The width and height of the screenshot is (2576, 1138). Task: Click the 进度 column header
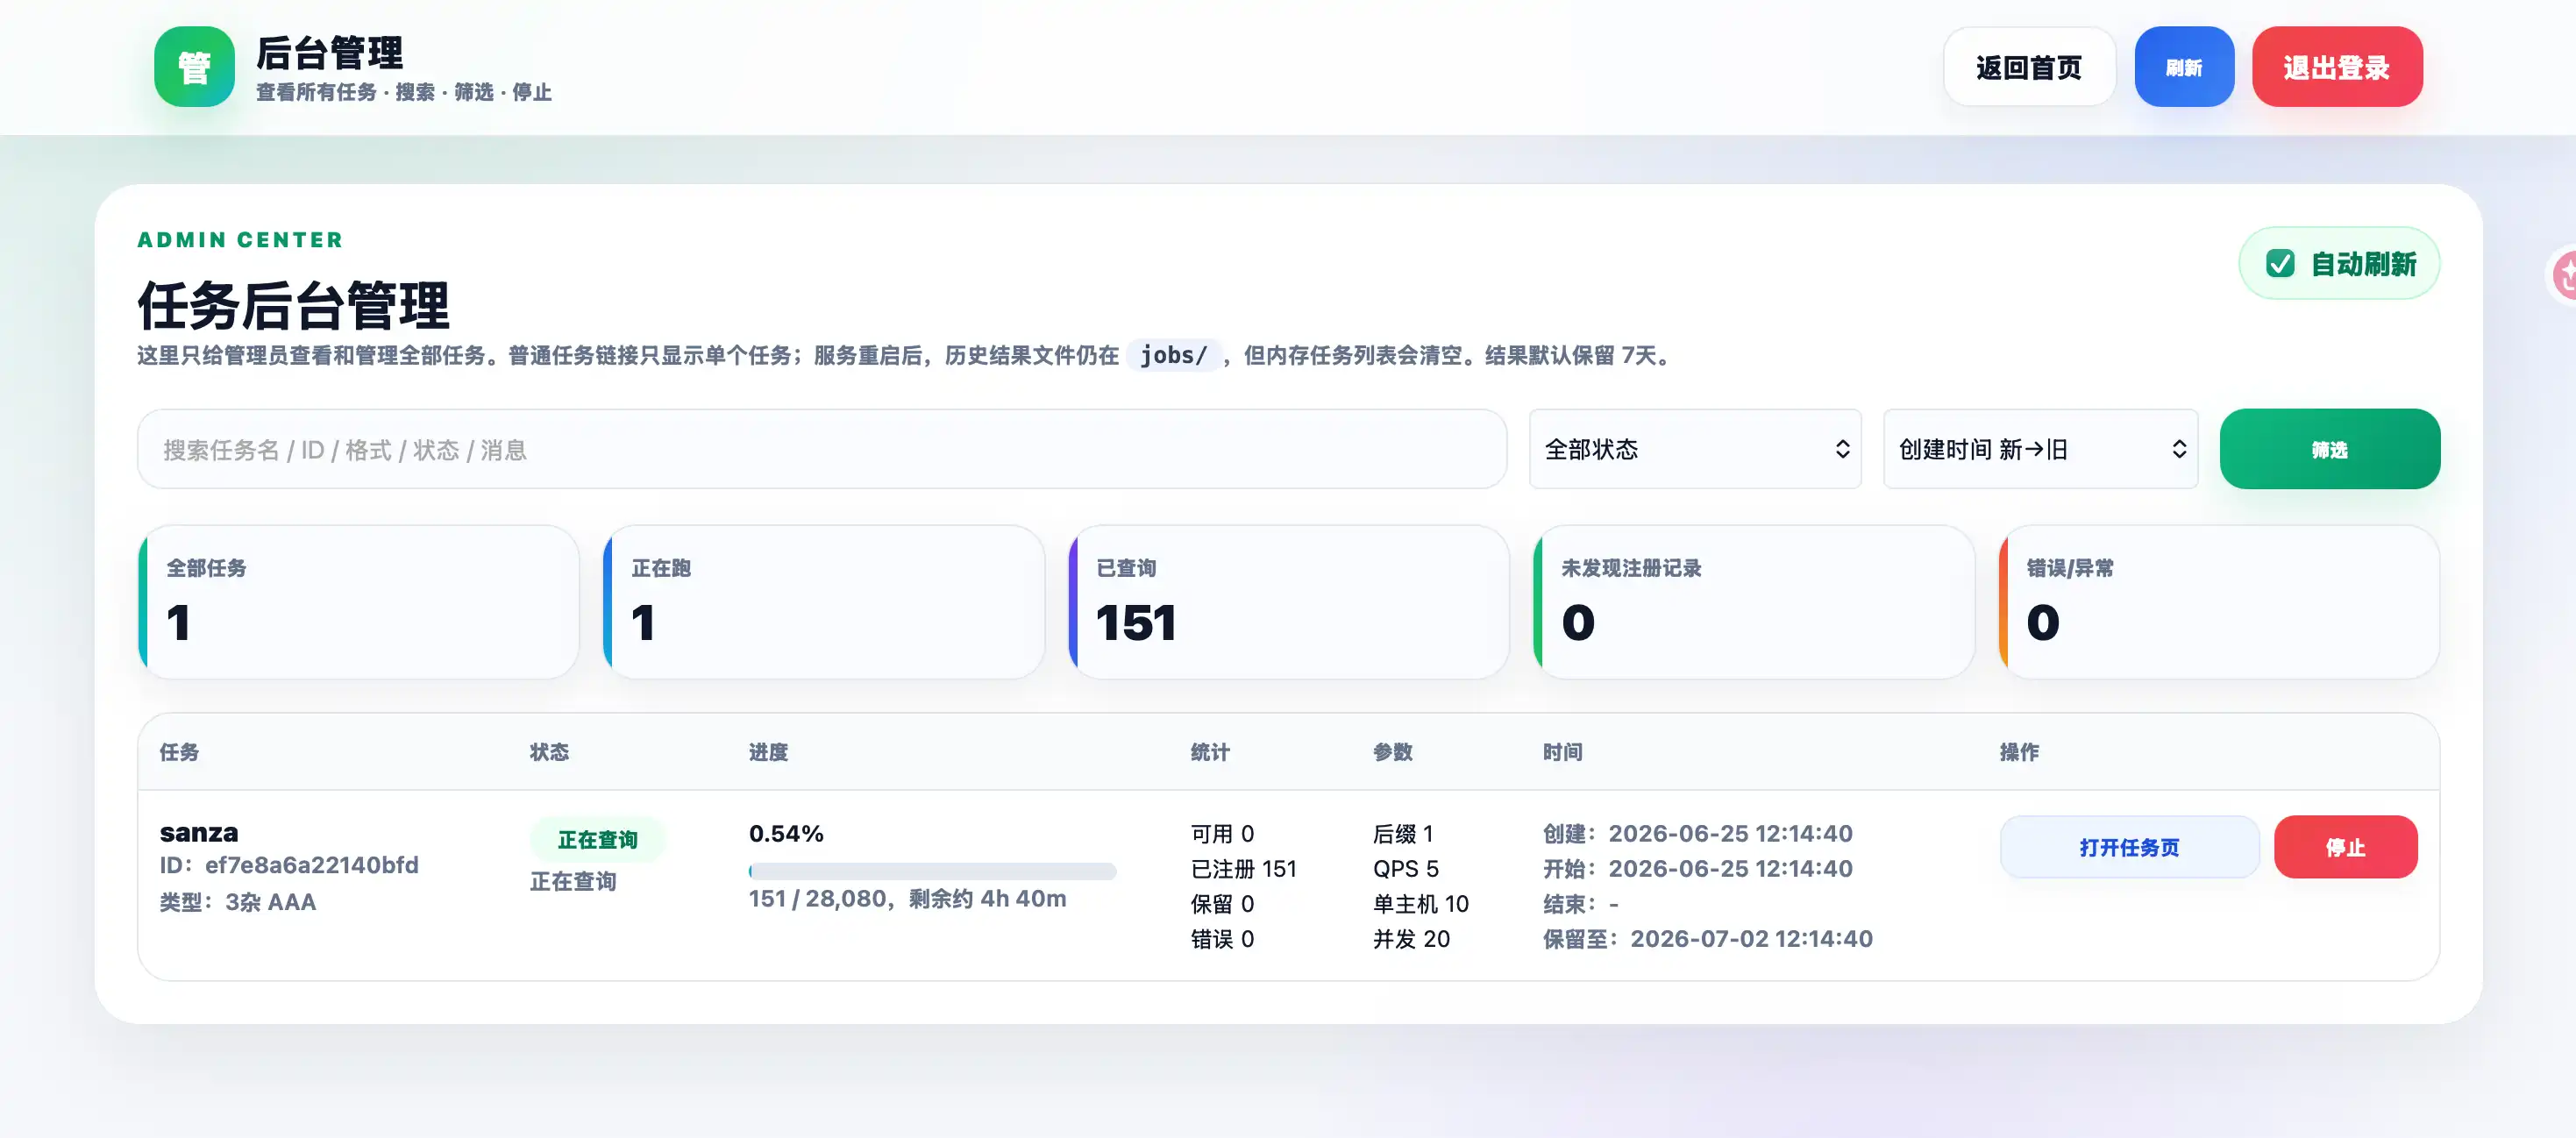tap(768, 752)
